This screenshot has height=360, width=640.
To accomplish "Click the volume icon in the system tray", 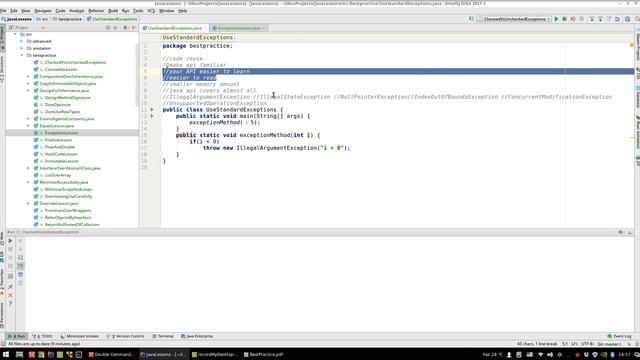I will pyautogui.click(x=550, y=355).
